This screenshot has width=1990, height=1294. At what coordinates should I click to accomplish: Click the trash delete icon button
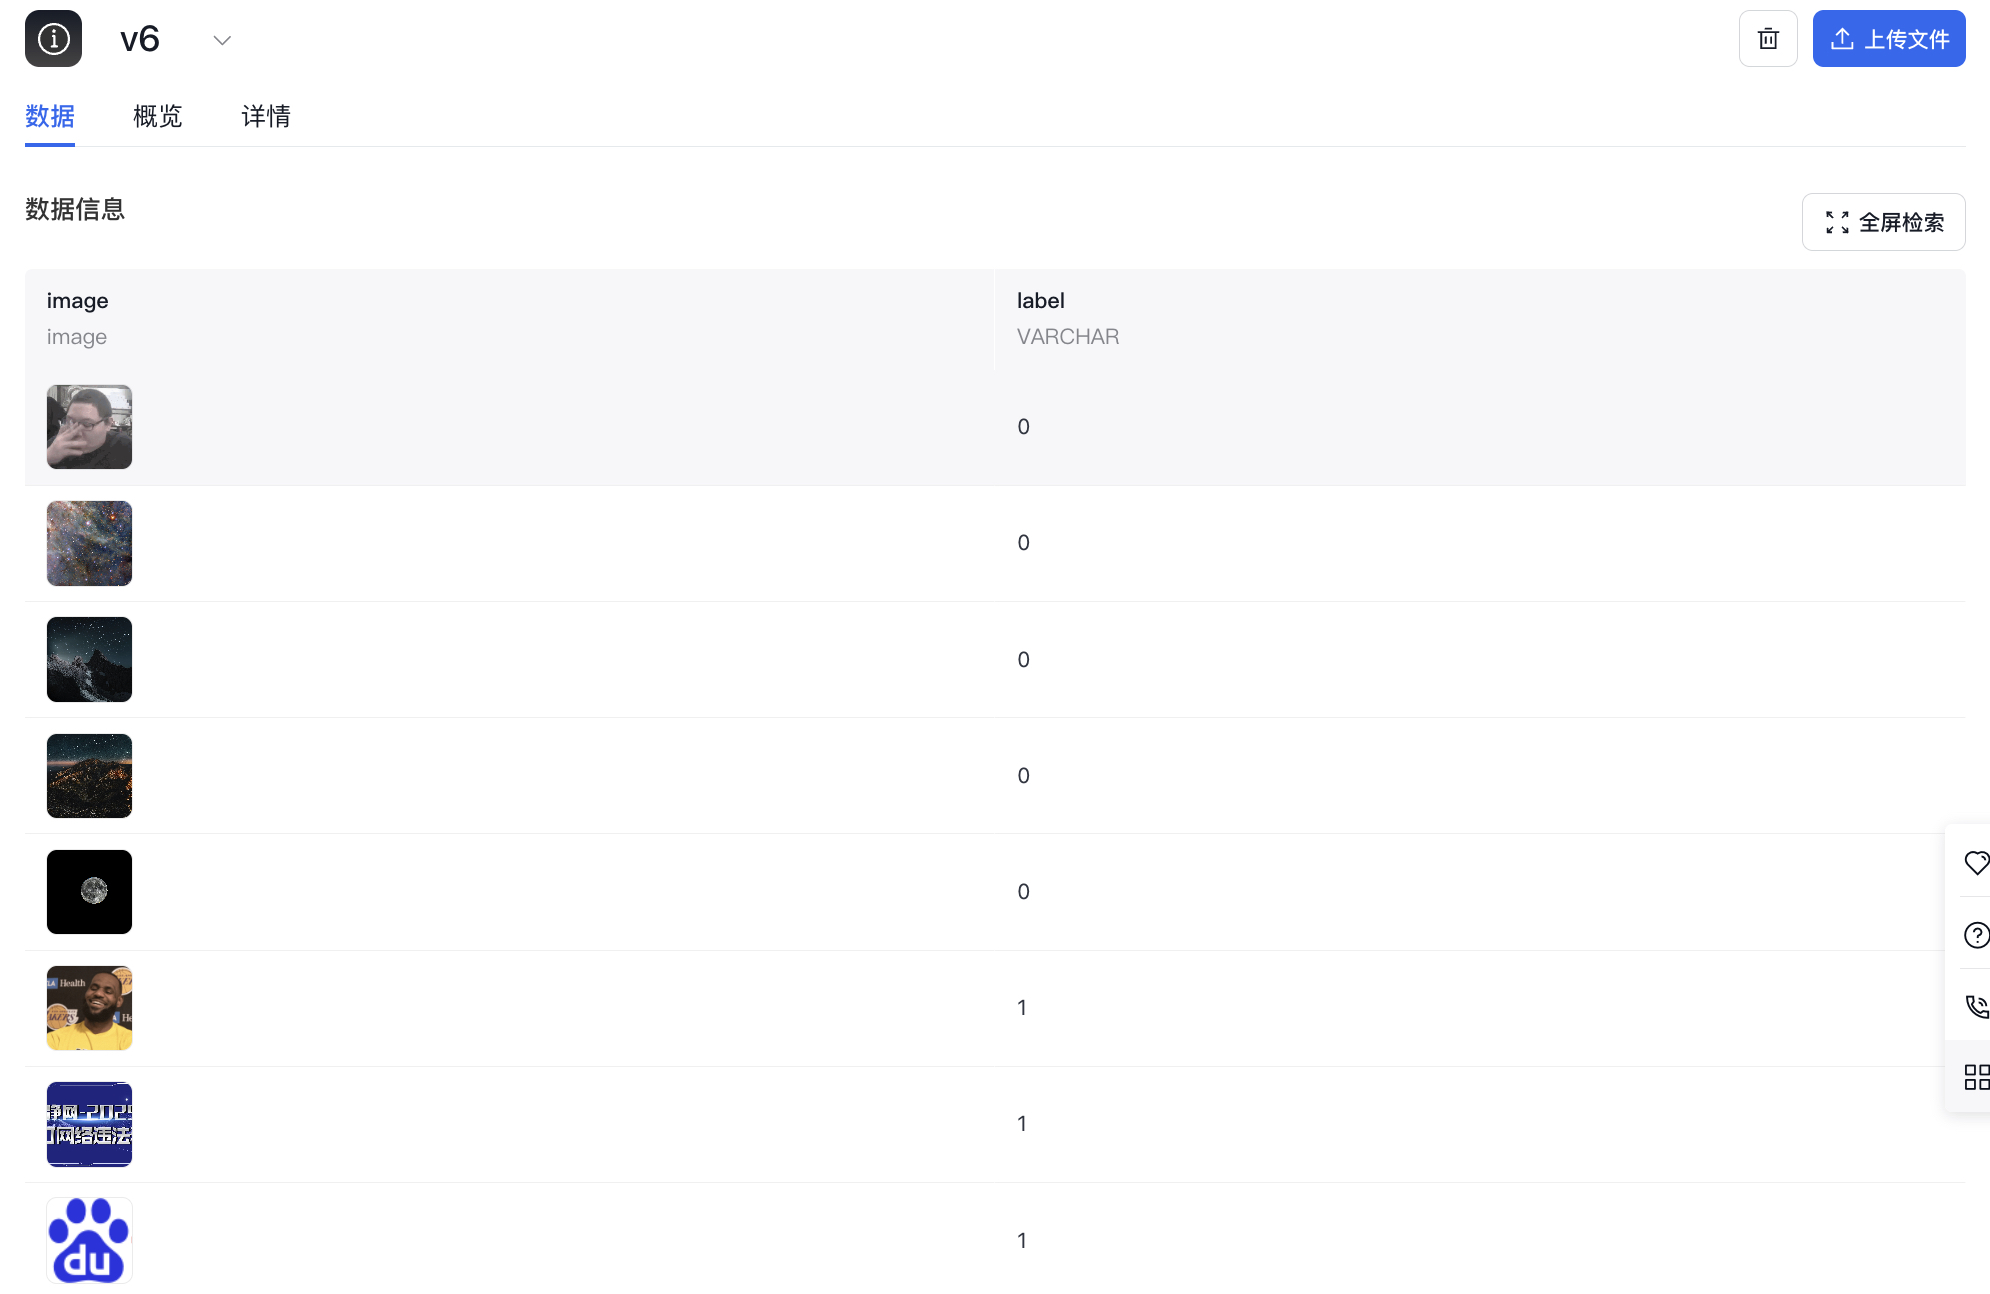pyautogui.click(x=1768, y=39)
